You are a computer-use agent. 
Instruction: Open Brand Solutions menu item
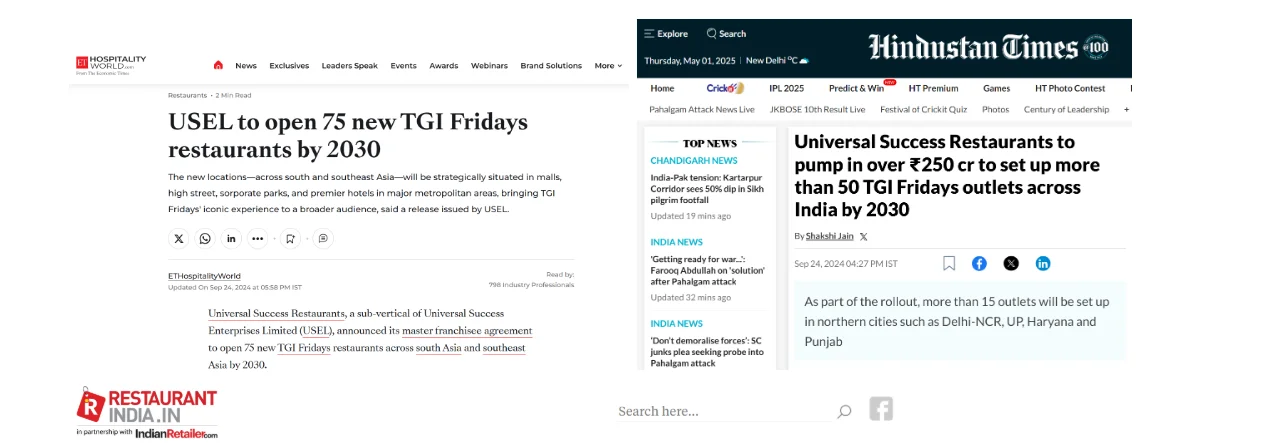coord(551,65)
